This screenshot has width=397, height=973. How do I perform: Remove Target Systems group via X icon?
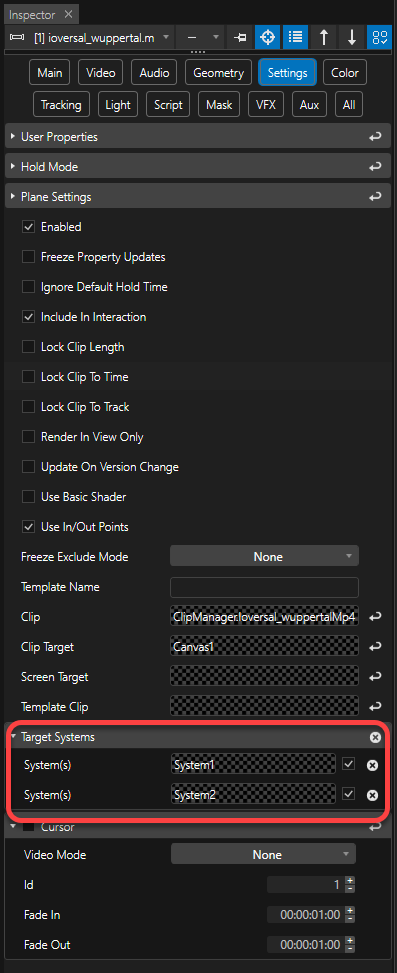tap(375, 737)
